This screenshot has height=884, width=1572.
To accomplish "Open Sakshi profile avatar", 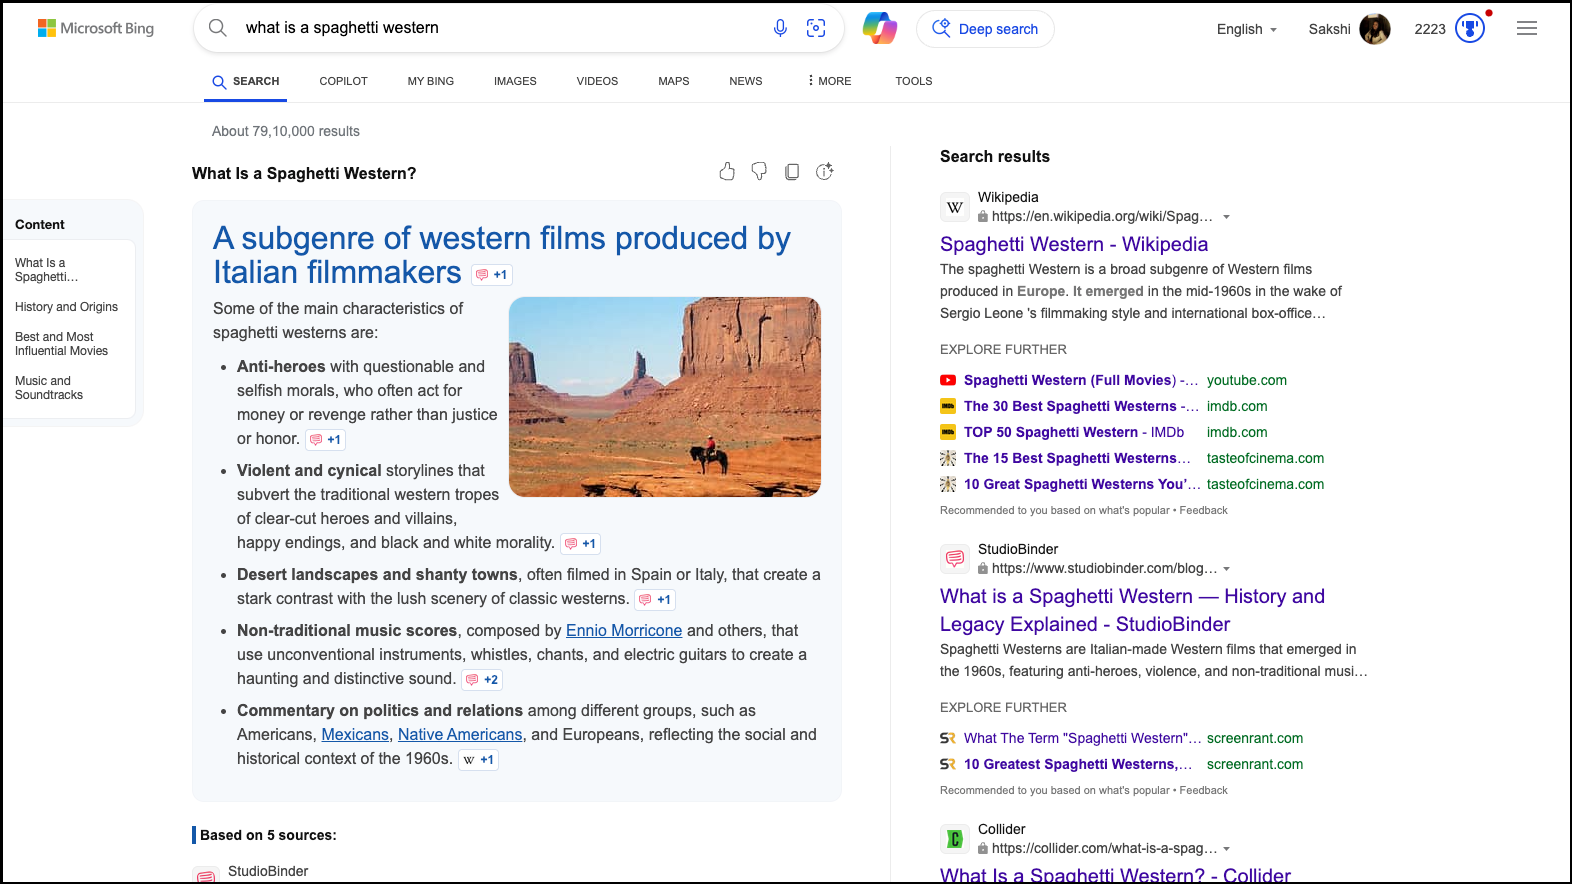I will point(1375,29).
